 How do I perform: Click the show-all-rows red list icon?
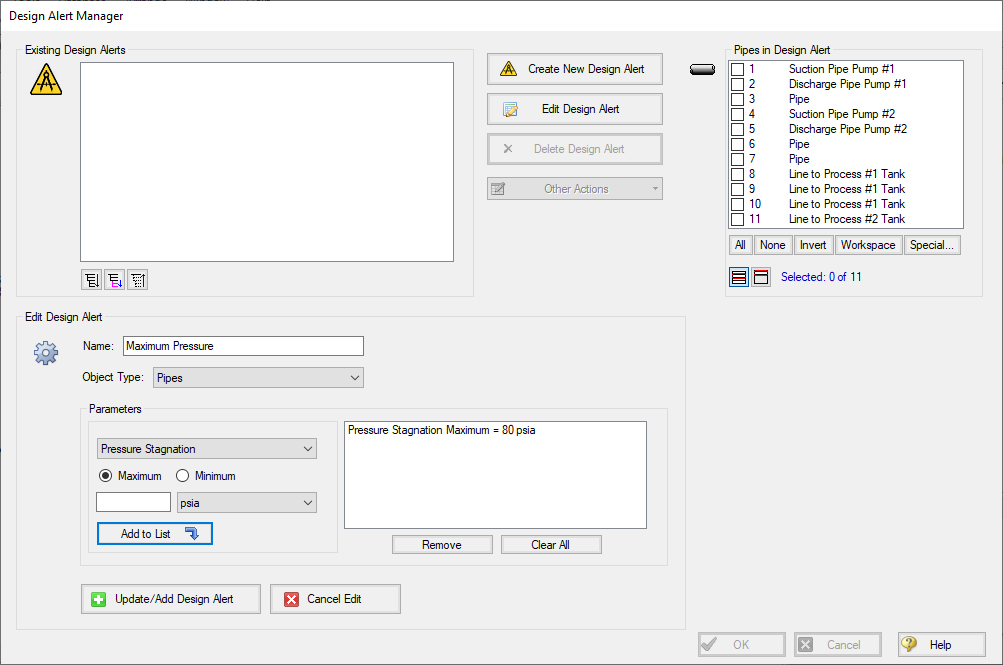pos(739,277)
